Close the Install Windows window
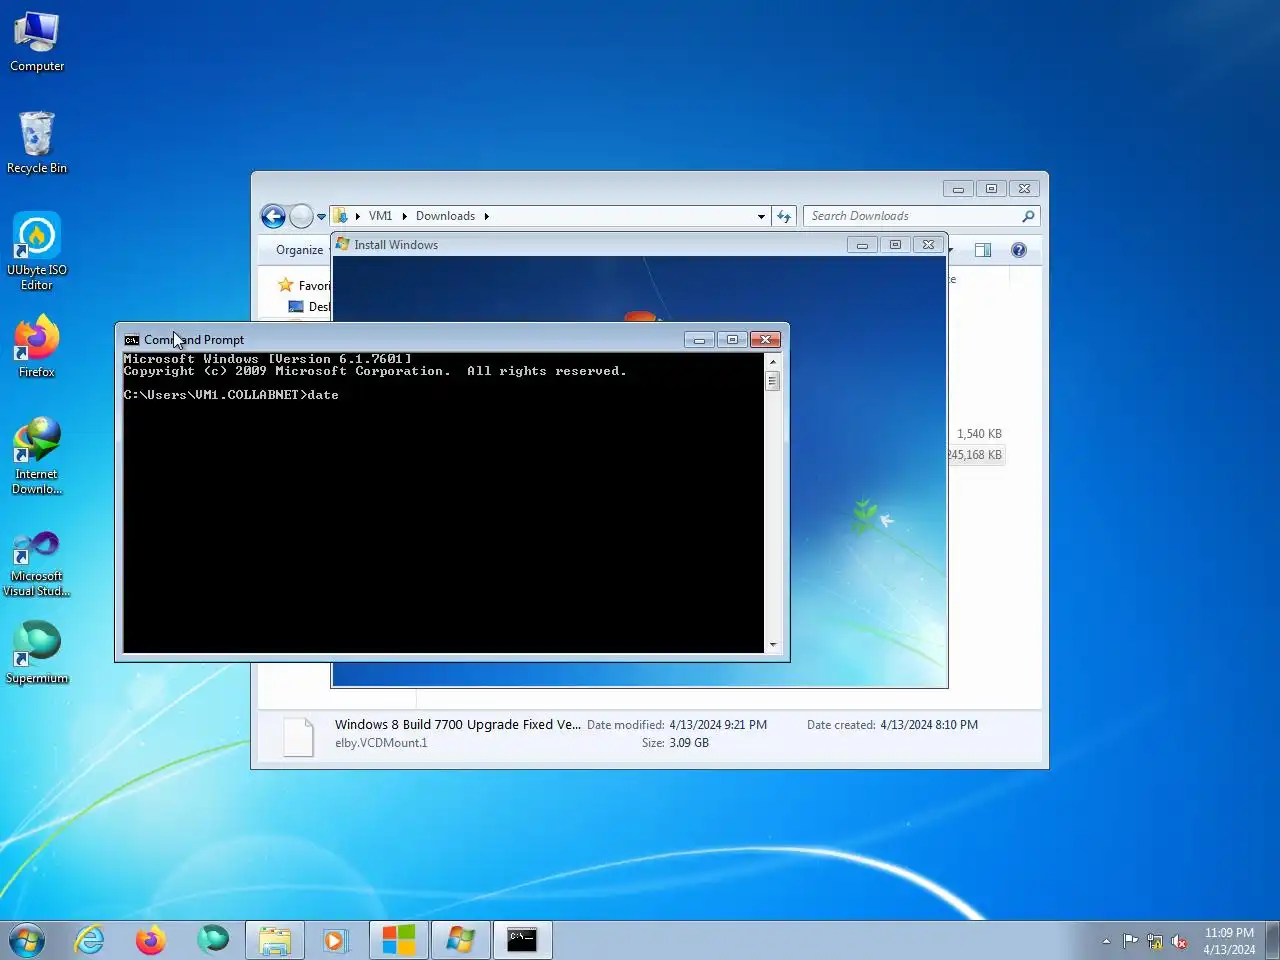The height and width of the screenshot is (960, 1280). click(x=928, y=245)
